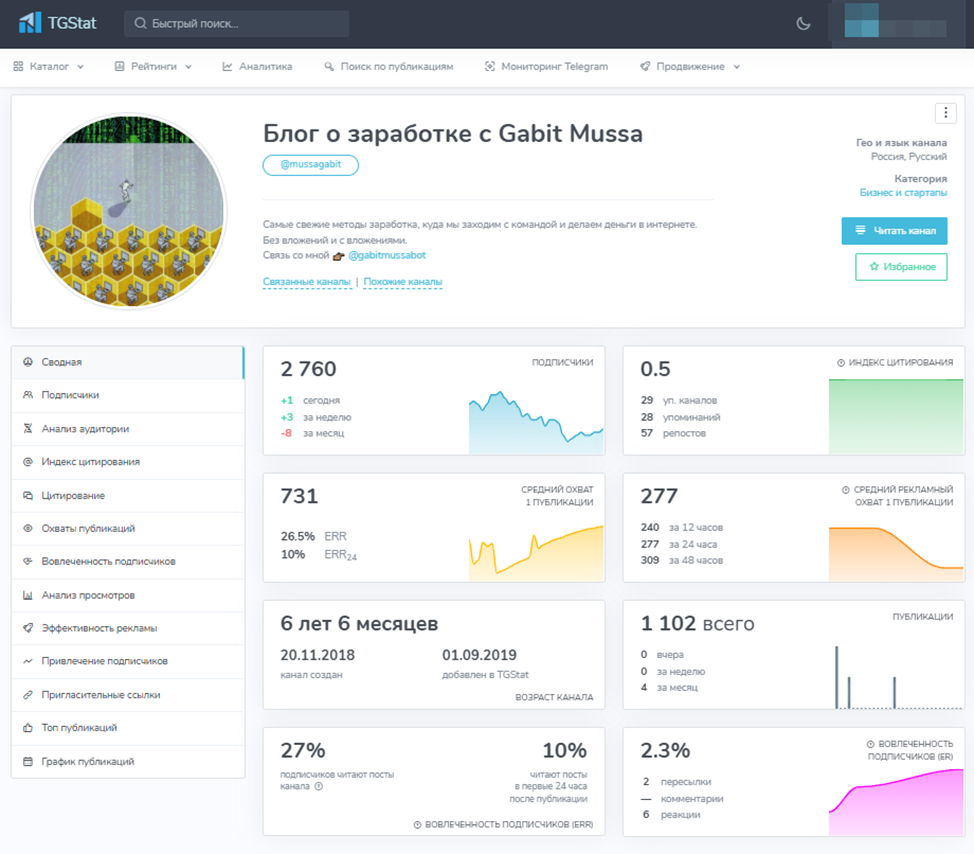
Task: Click the Продвижение rocket icon
Action: point(645,66)
